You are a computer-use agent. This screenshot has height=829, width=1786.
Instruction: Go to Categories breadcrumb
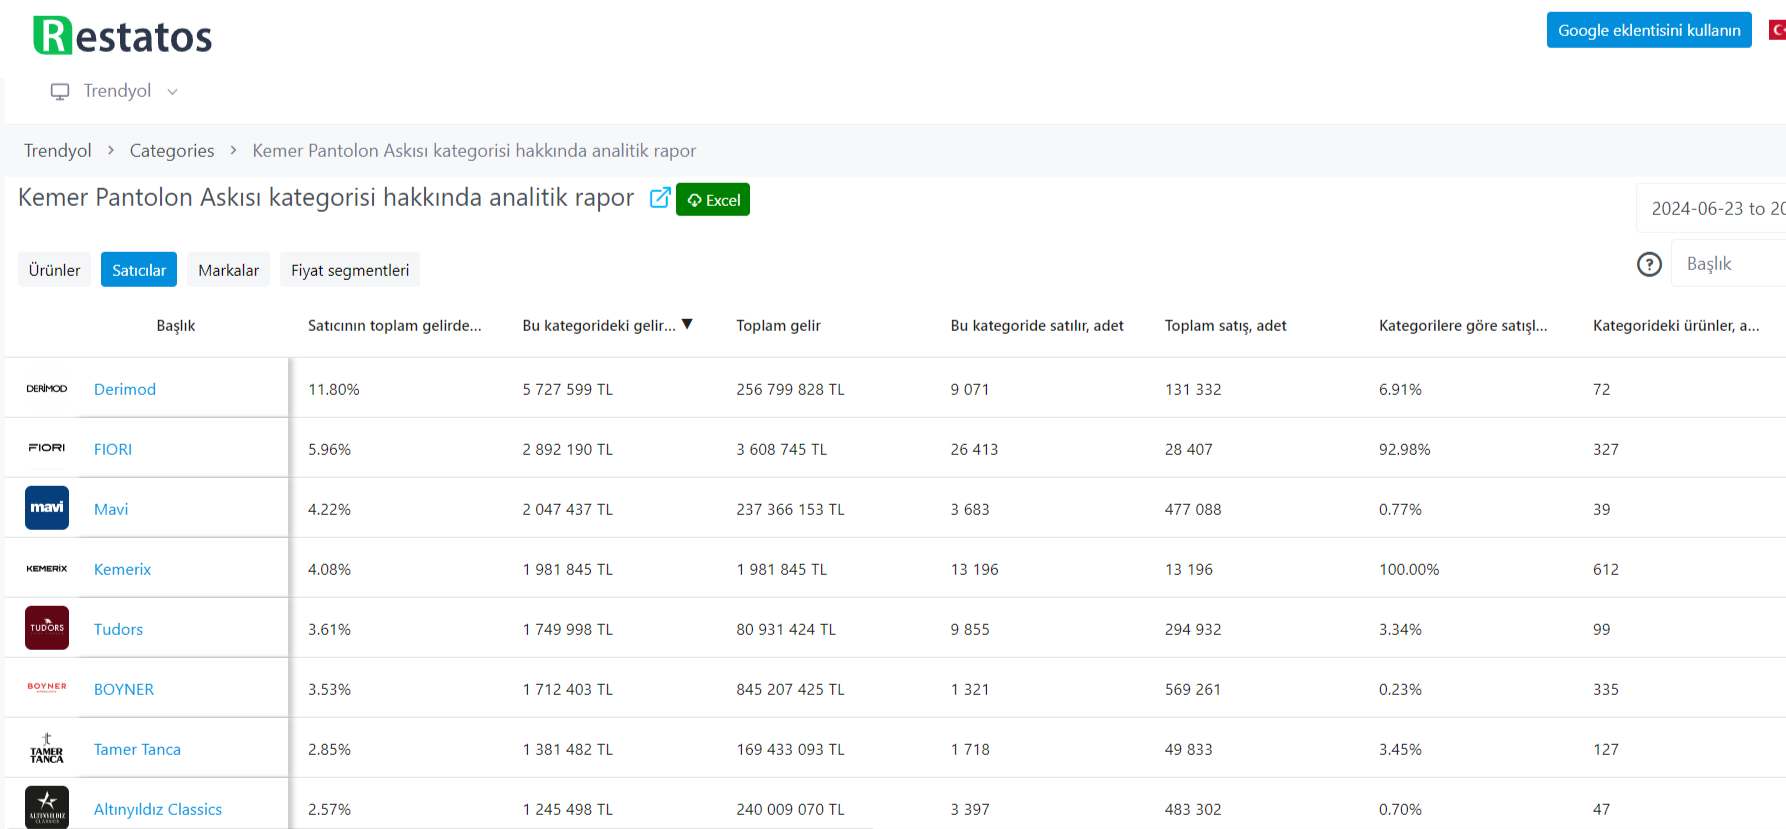point(172,150)
